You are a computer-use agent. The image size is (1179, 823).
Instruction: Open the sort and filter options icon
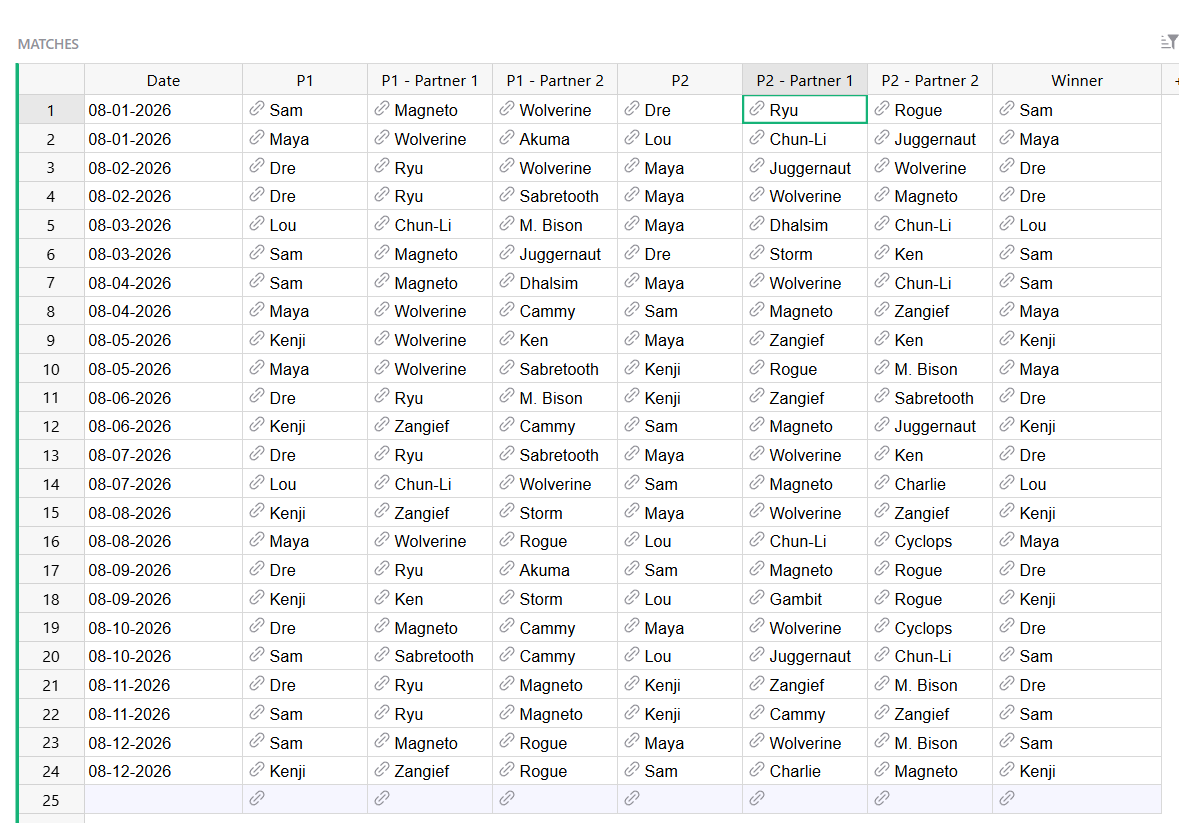[x=1169, y=42]
